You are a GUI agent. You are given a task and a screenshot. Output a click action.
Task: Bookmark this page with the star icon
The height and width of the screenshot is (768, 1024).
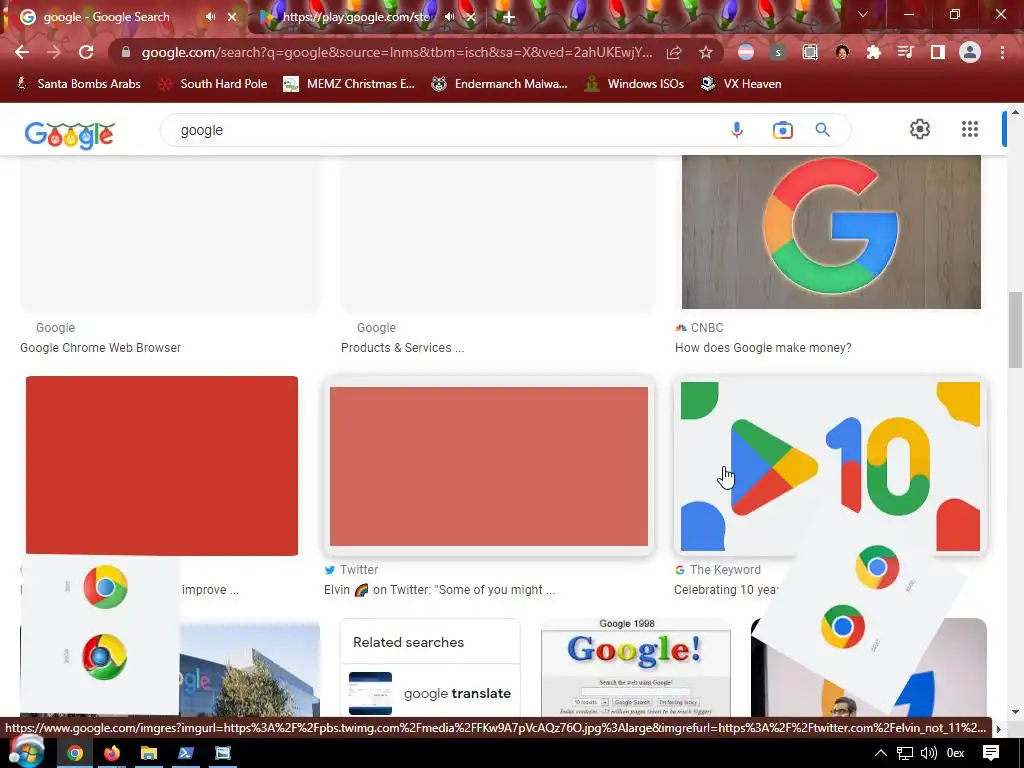[706, 52]
